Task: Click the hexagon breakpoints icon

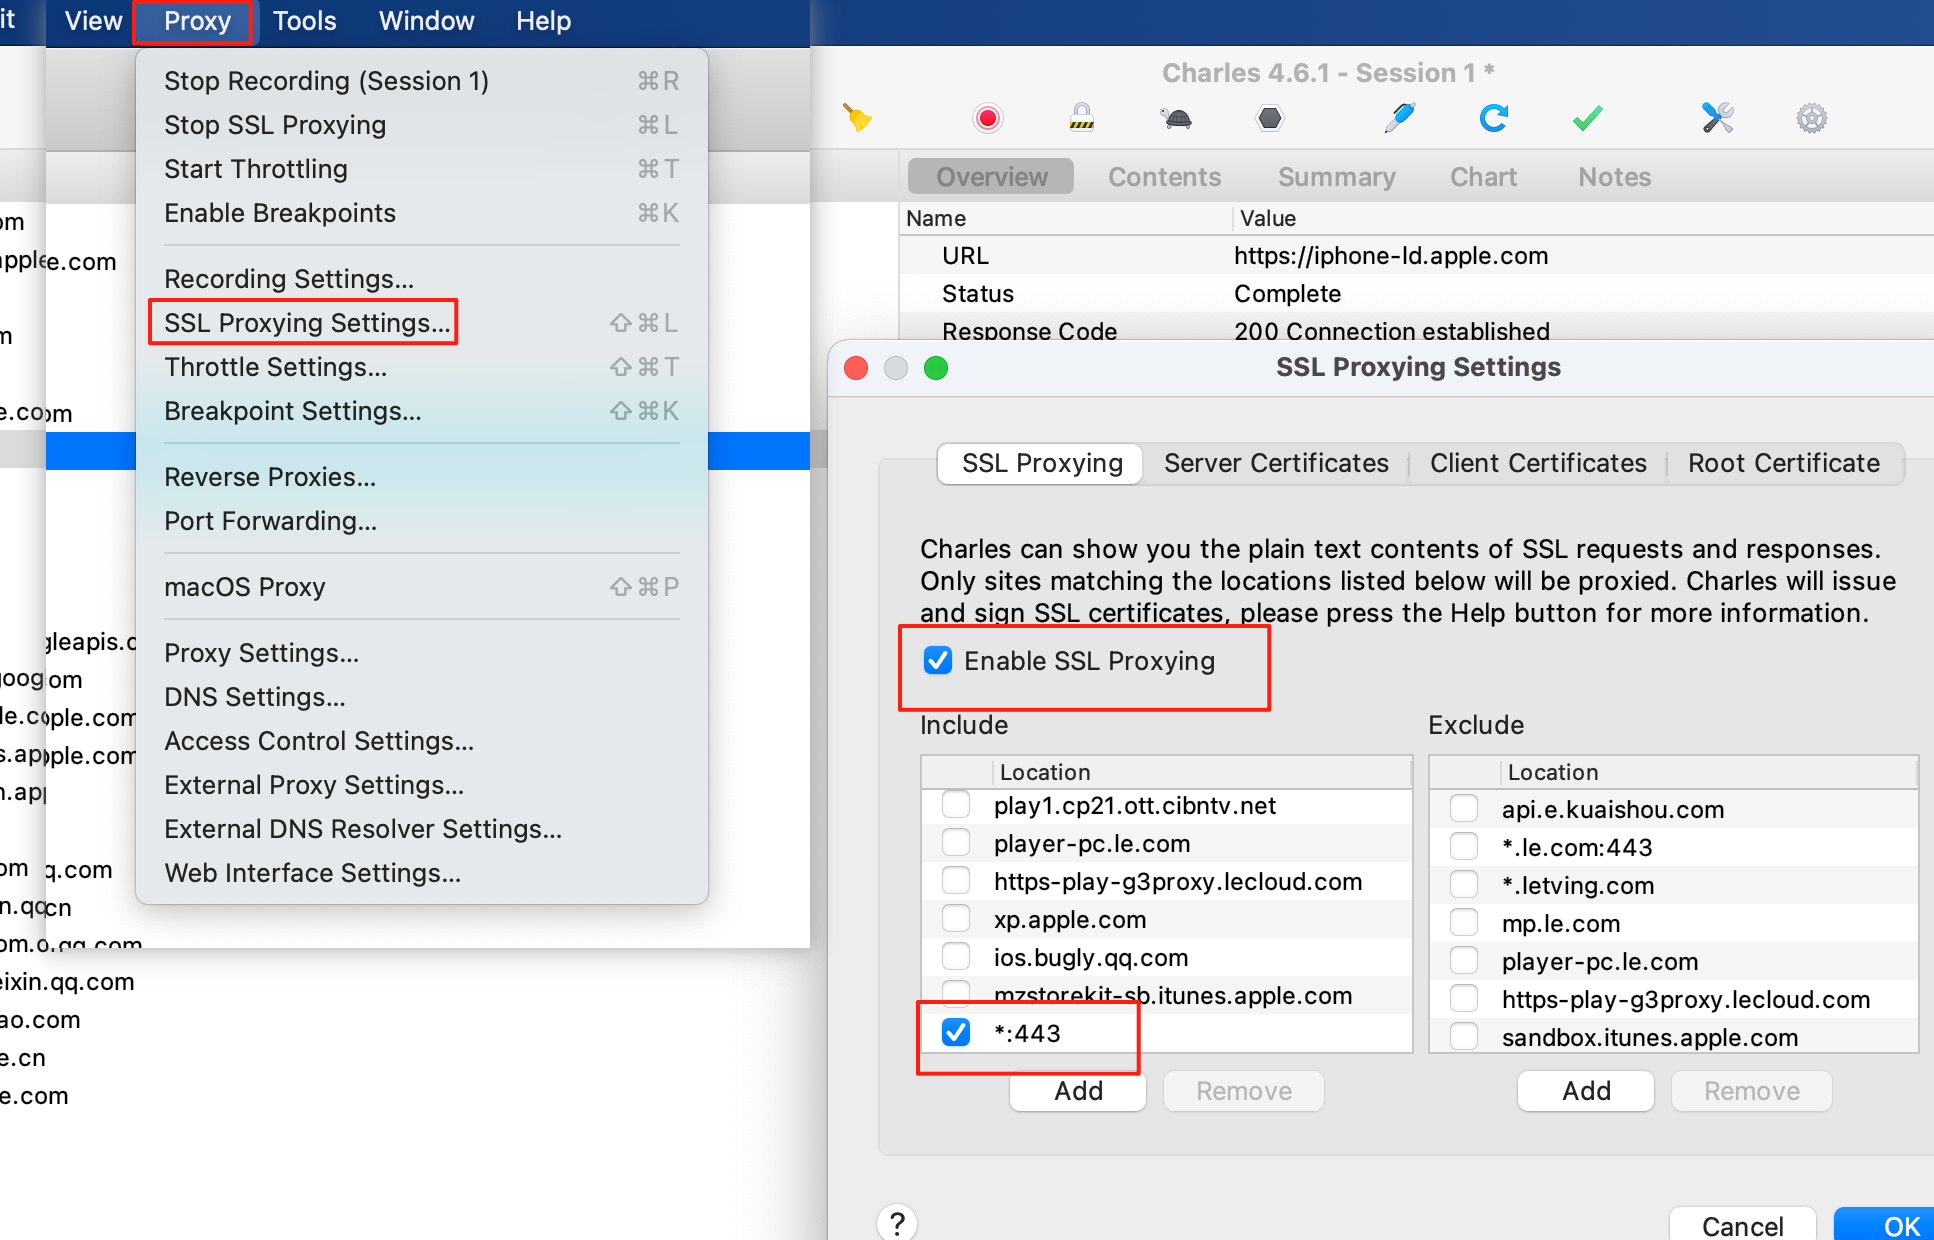Action: click(1269, 118)
